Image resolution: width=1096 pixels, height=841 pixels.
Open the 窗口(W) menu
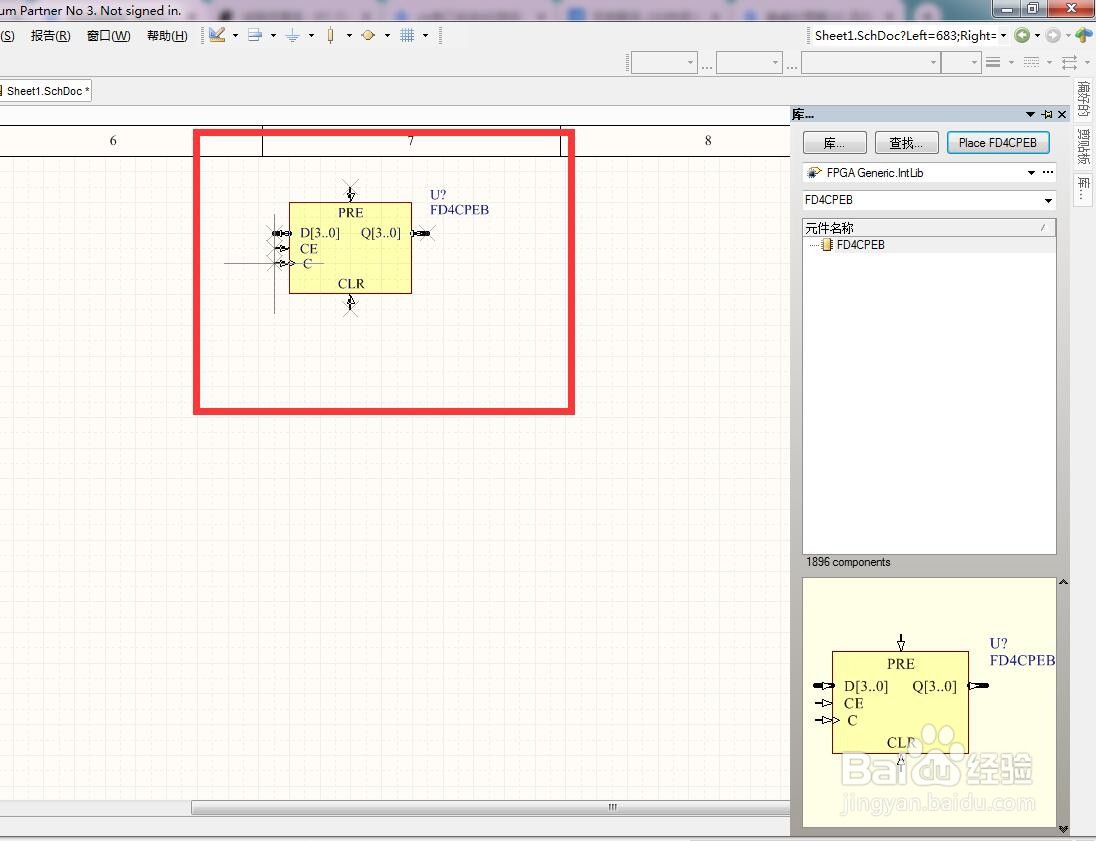pos(108,36)
